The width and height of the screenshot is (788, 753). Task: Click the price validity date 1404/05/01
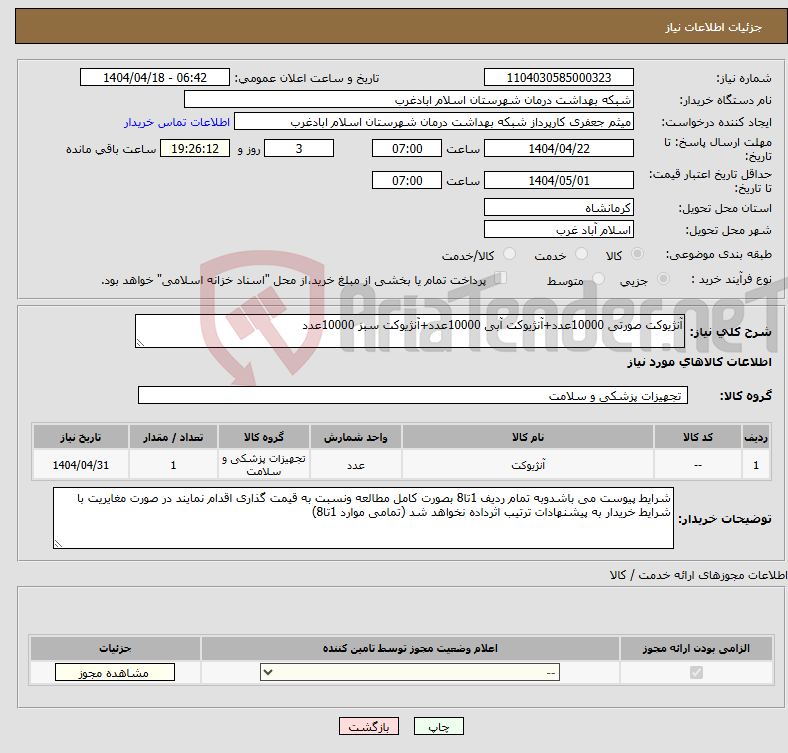coord(558,180)
